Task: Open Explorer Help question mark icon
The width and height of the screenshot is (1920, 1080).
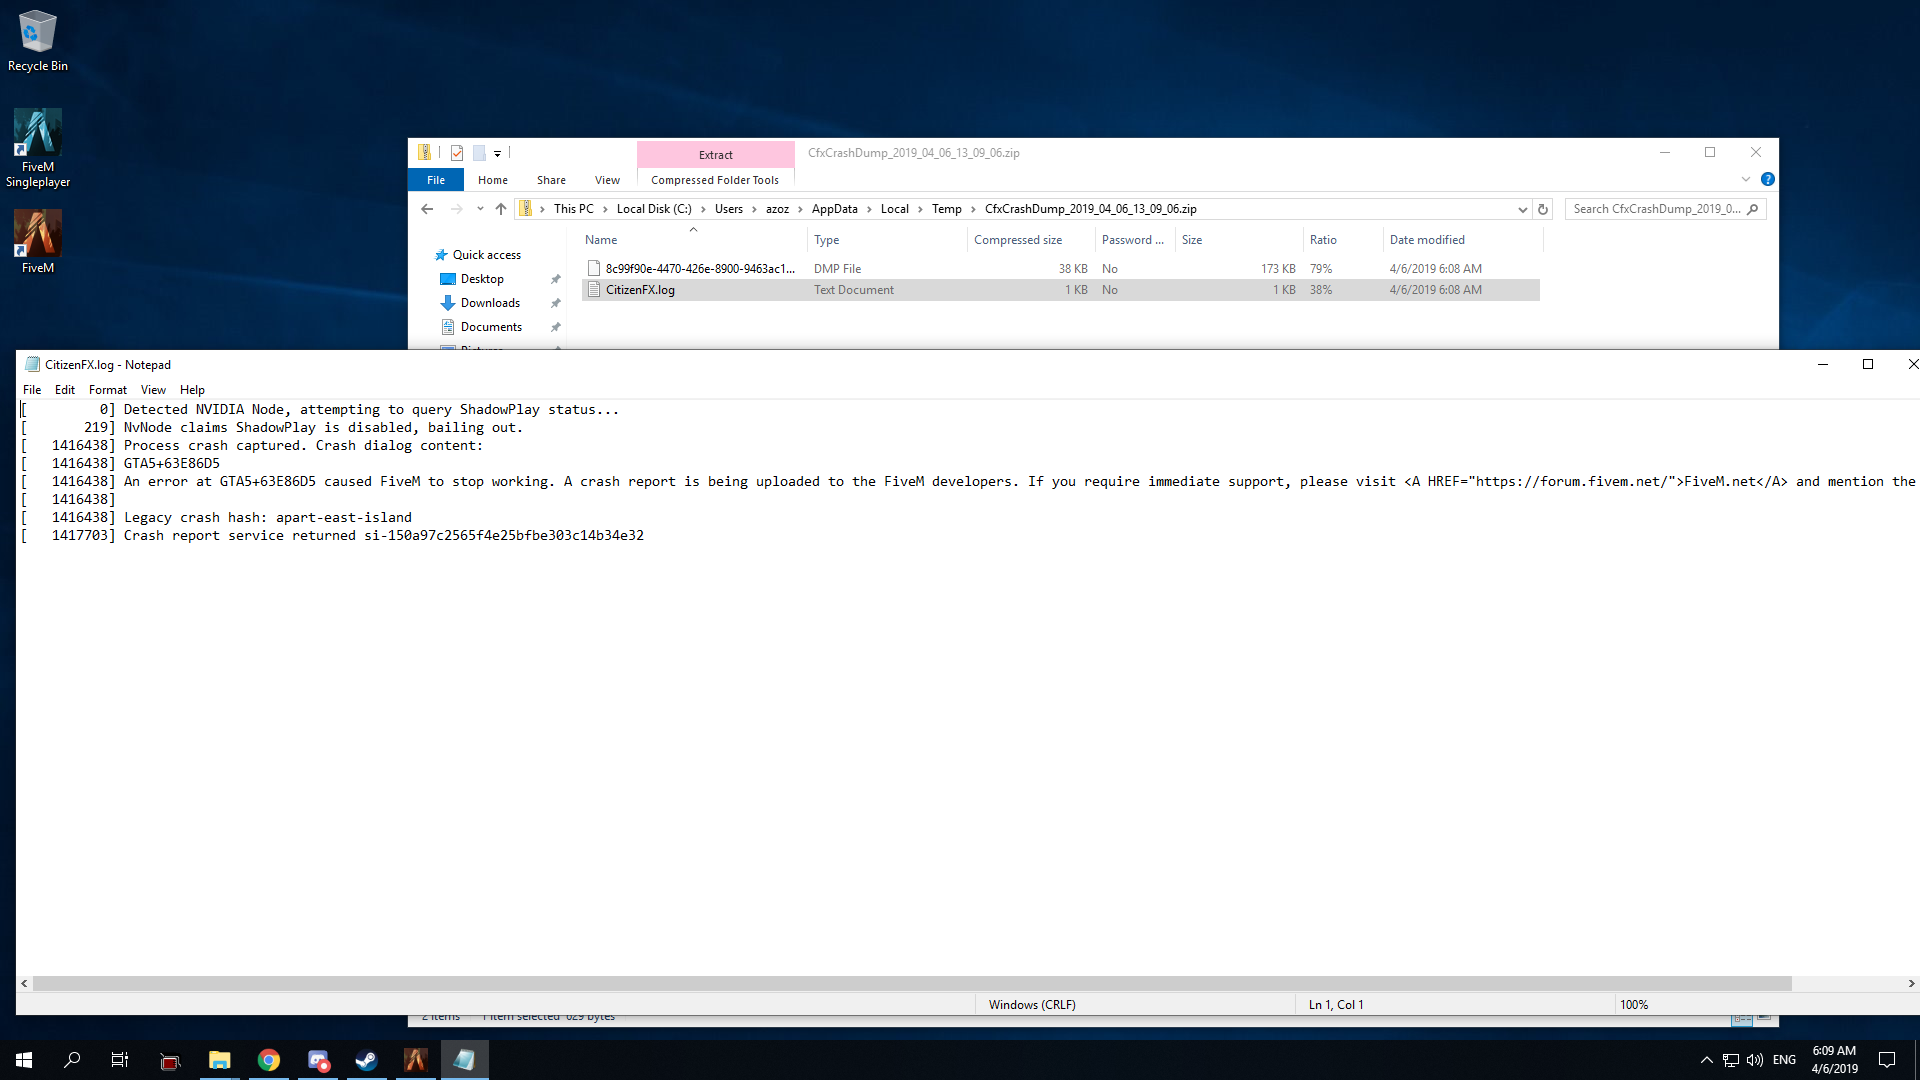Action: pos(1767,180)
